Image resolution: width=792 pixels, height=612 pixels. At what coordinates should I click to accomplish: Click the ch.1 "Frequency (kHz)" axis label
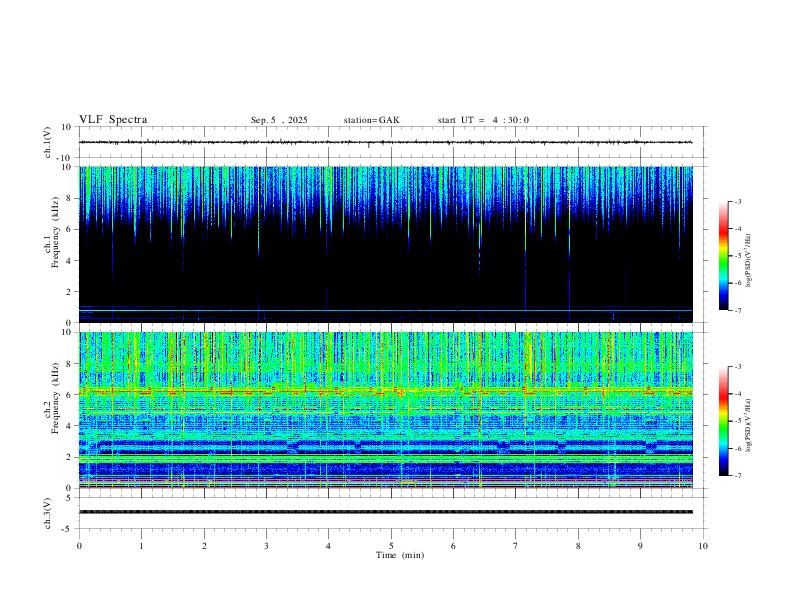56,232
